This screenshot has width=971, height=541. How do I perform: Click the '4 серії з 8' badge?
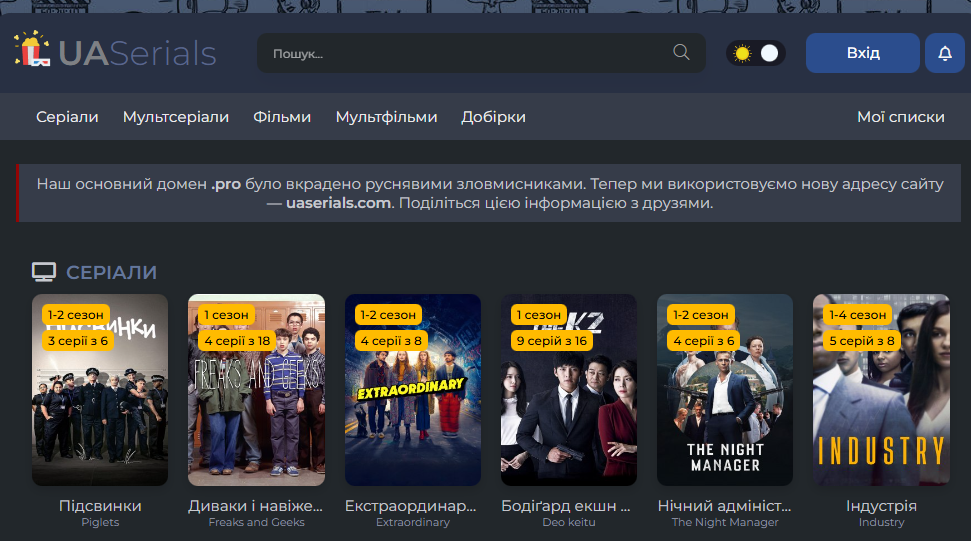pos(391,341)
